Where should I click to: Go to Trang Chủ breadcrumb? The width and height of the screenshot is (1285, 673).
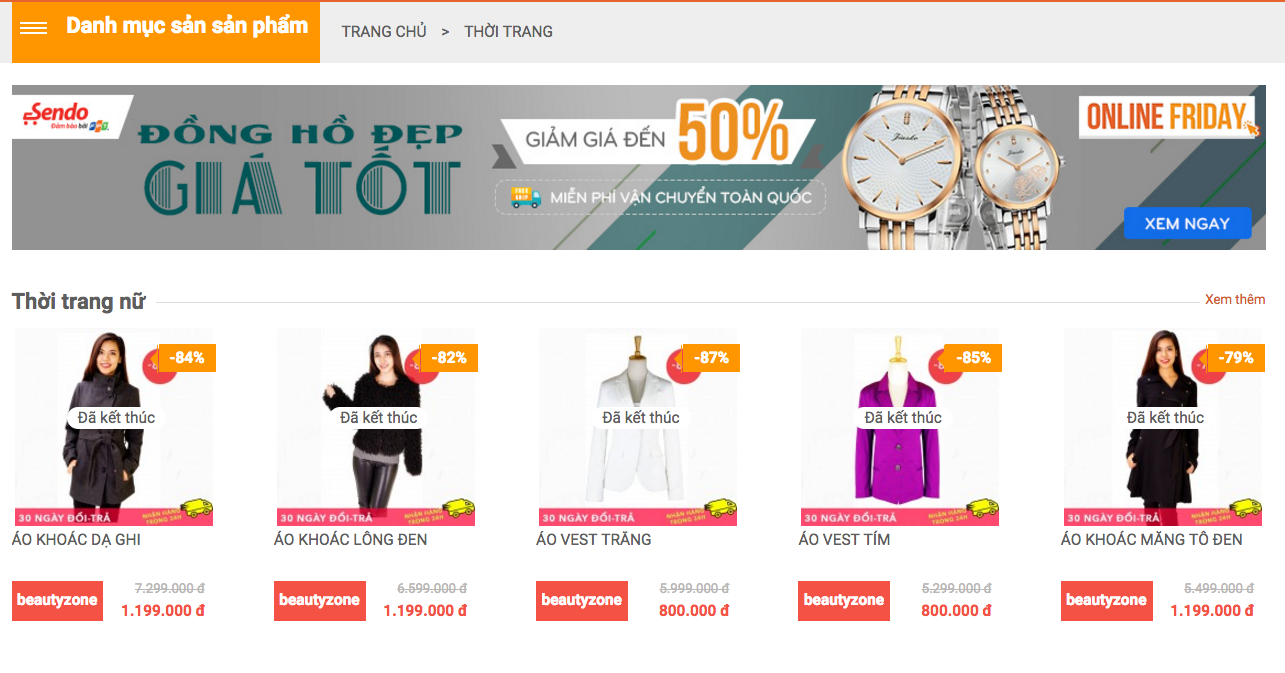click(384, 31)
